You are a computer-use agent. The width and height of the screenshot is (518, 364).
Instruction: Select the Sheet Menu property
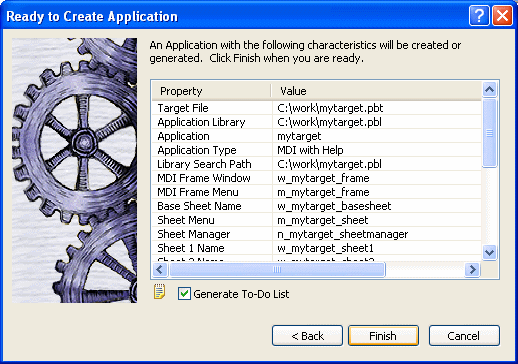[186, 220]
